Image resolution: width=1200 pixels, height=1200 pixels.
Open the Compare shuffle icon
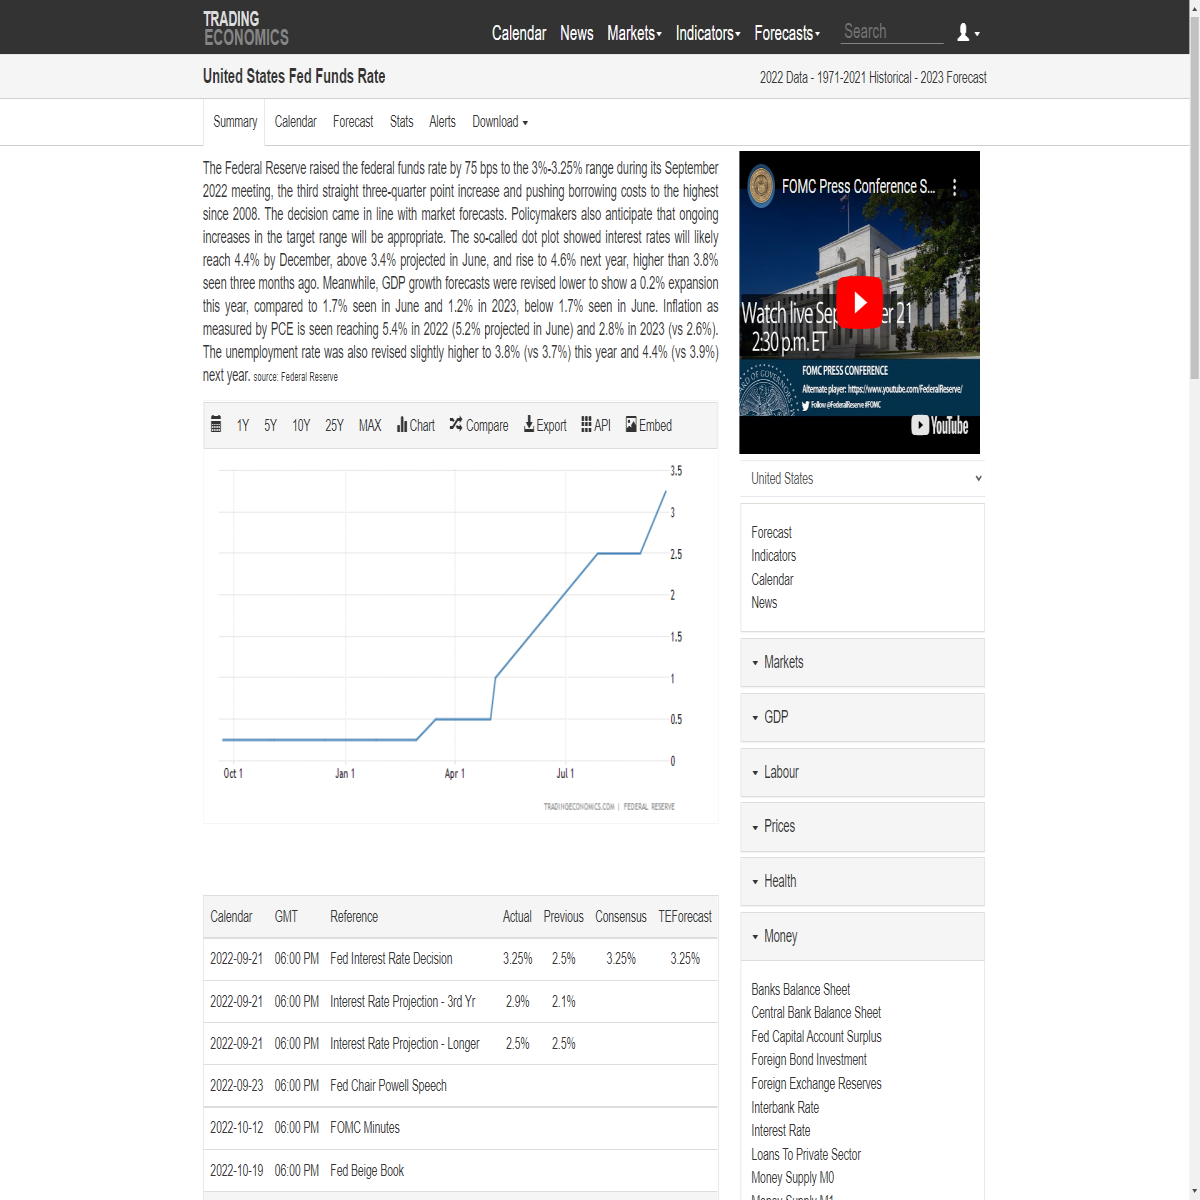pyautogui.click(x=456, y=425)
